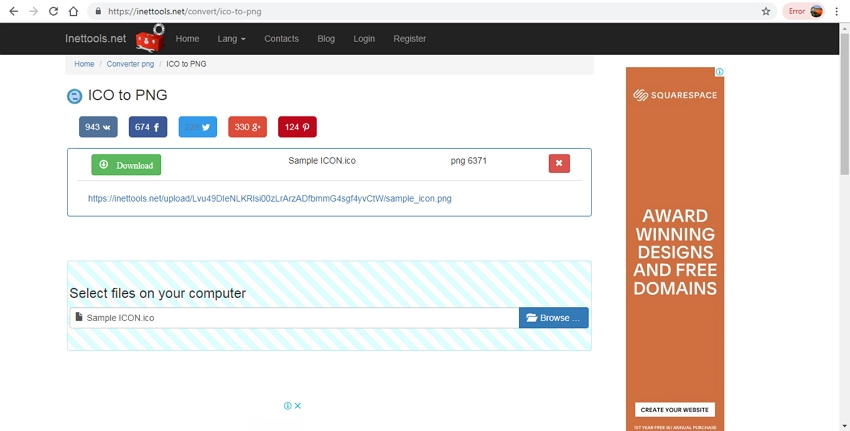
Task: Download the converted PNG file
Action: coord(126,165)
